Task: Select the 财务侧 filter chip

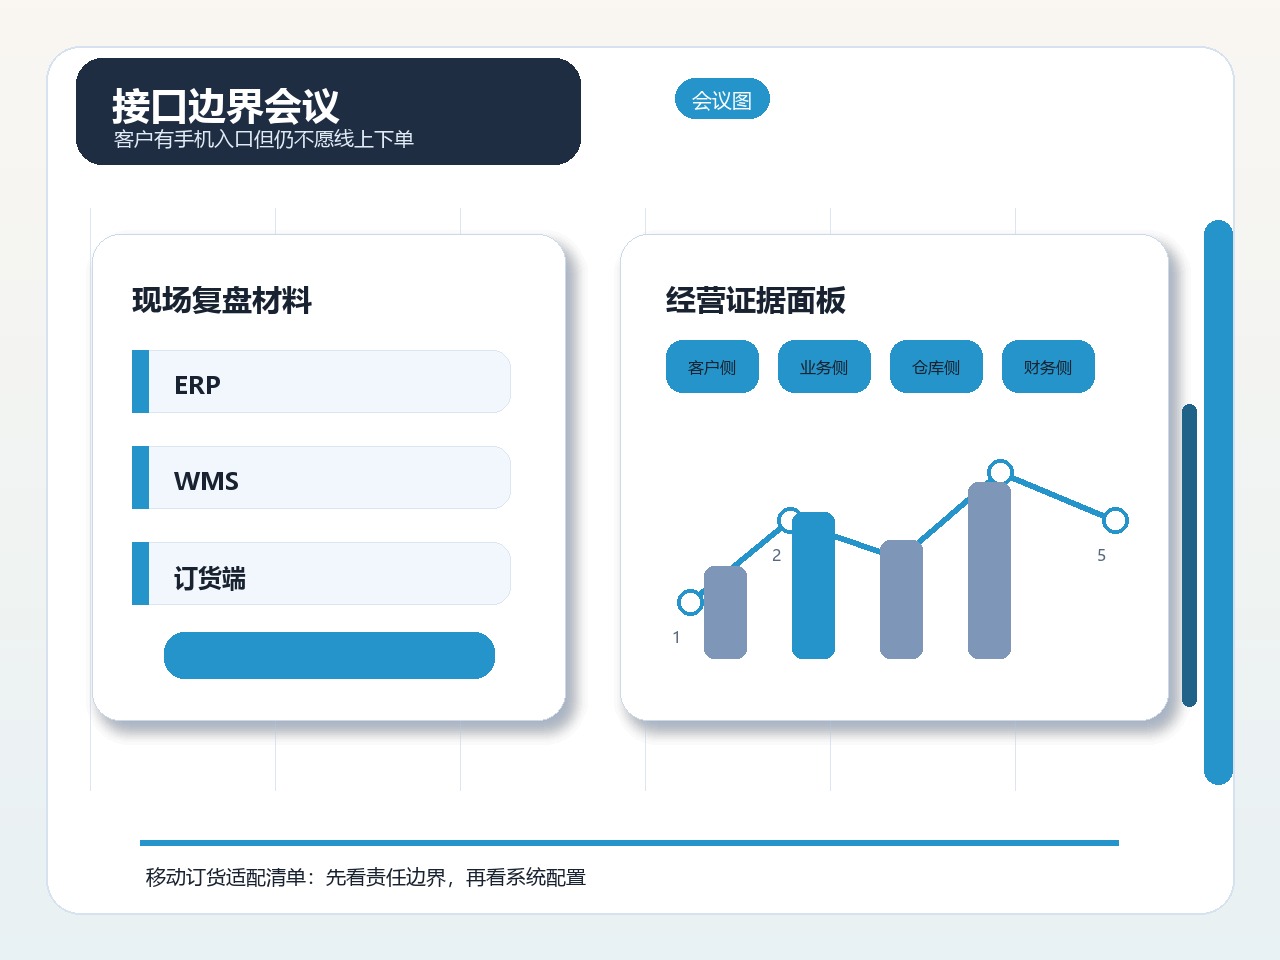Action: (x=1048, y=367)
